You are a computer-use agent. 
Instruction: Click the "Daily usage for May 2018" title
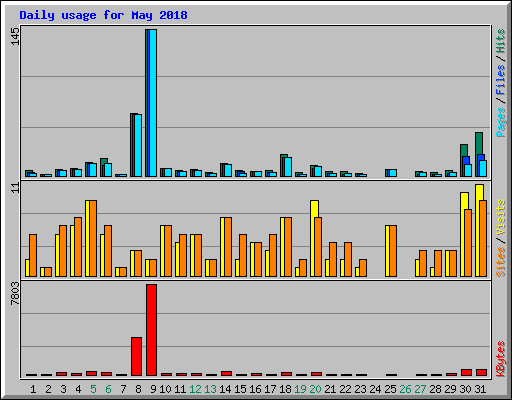(103, 15)
